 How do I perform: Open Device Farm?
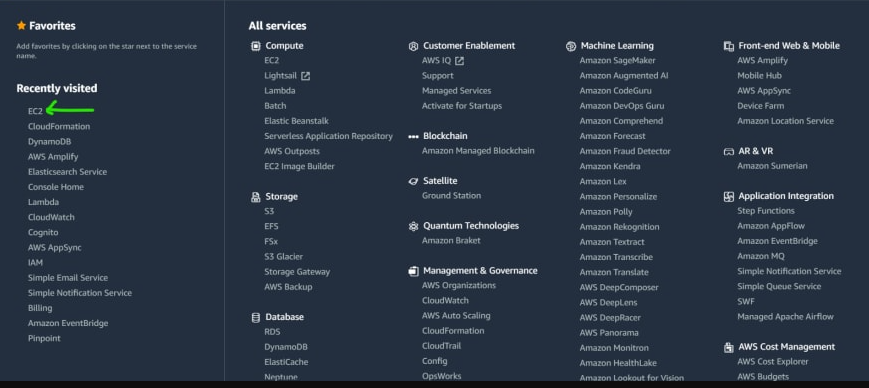[x=760, y=106]
